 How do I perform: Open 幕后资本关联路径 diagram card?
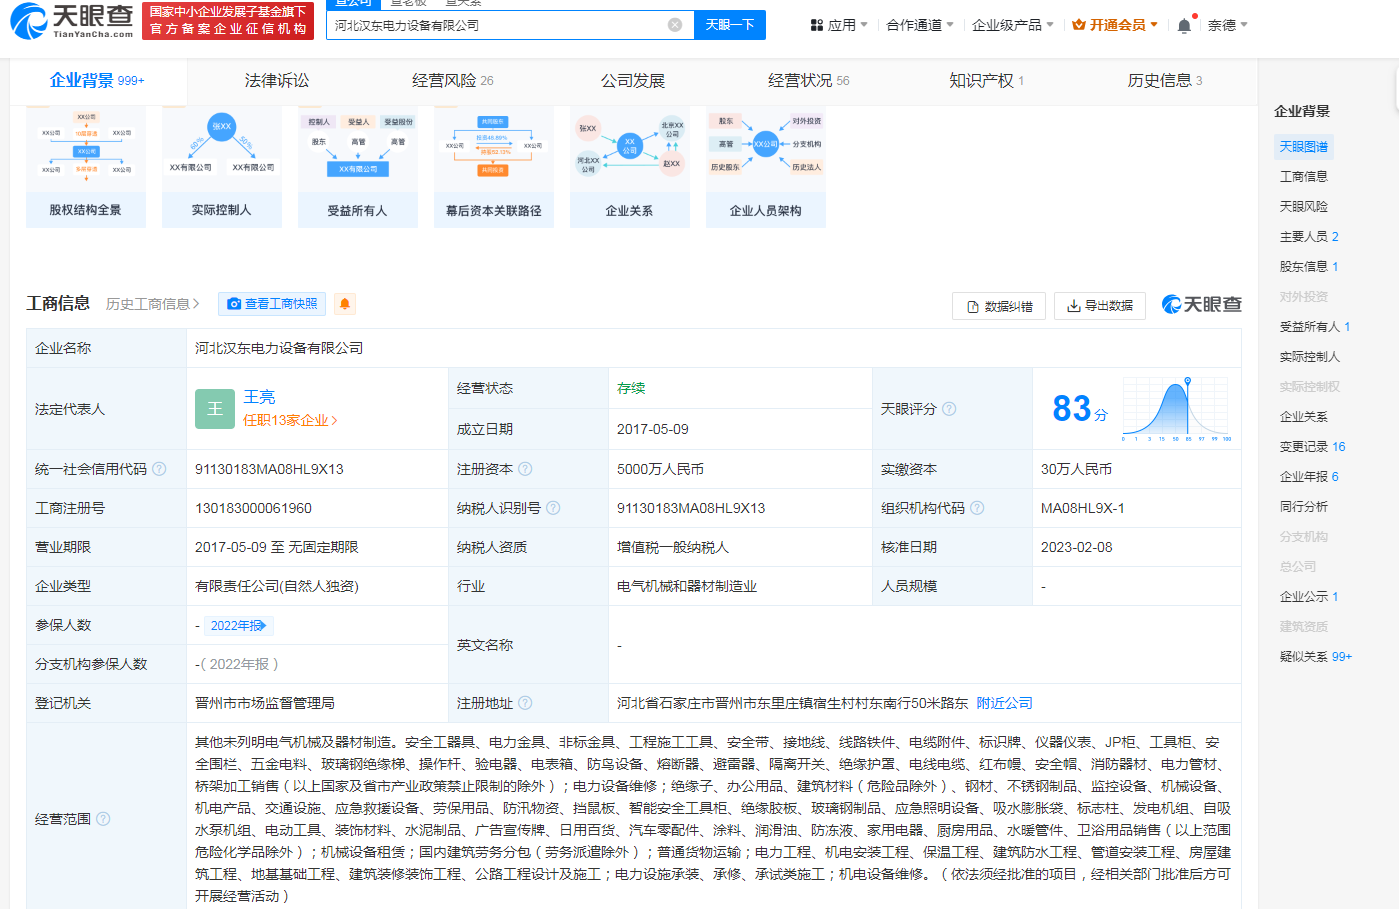coord(494,167)
